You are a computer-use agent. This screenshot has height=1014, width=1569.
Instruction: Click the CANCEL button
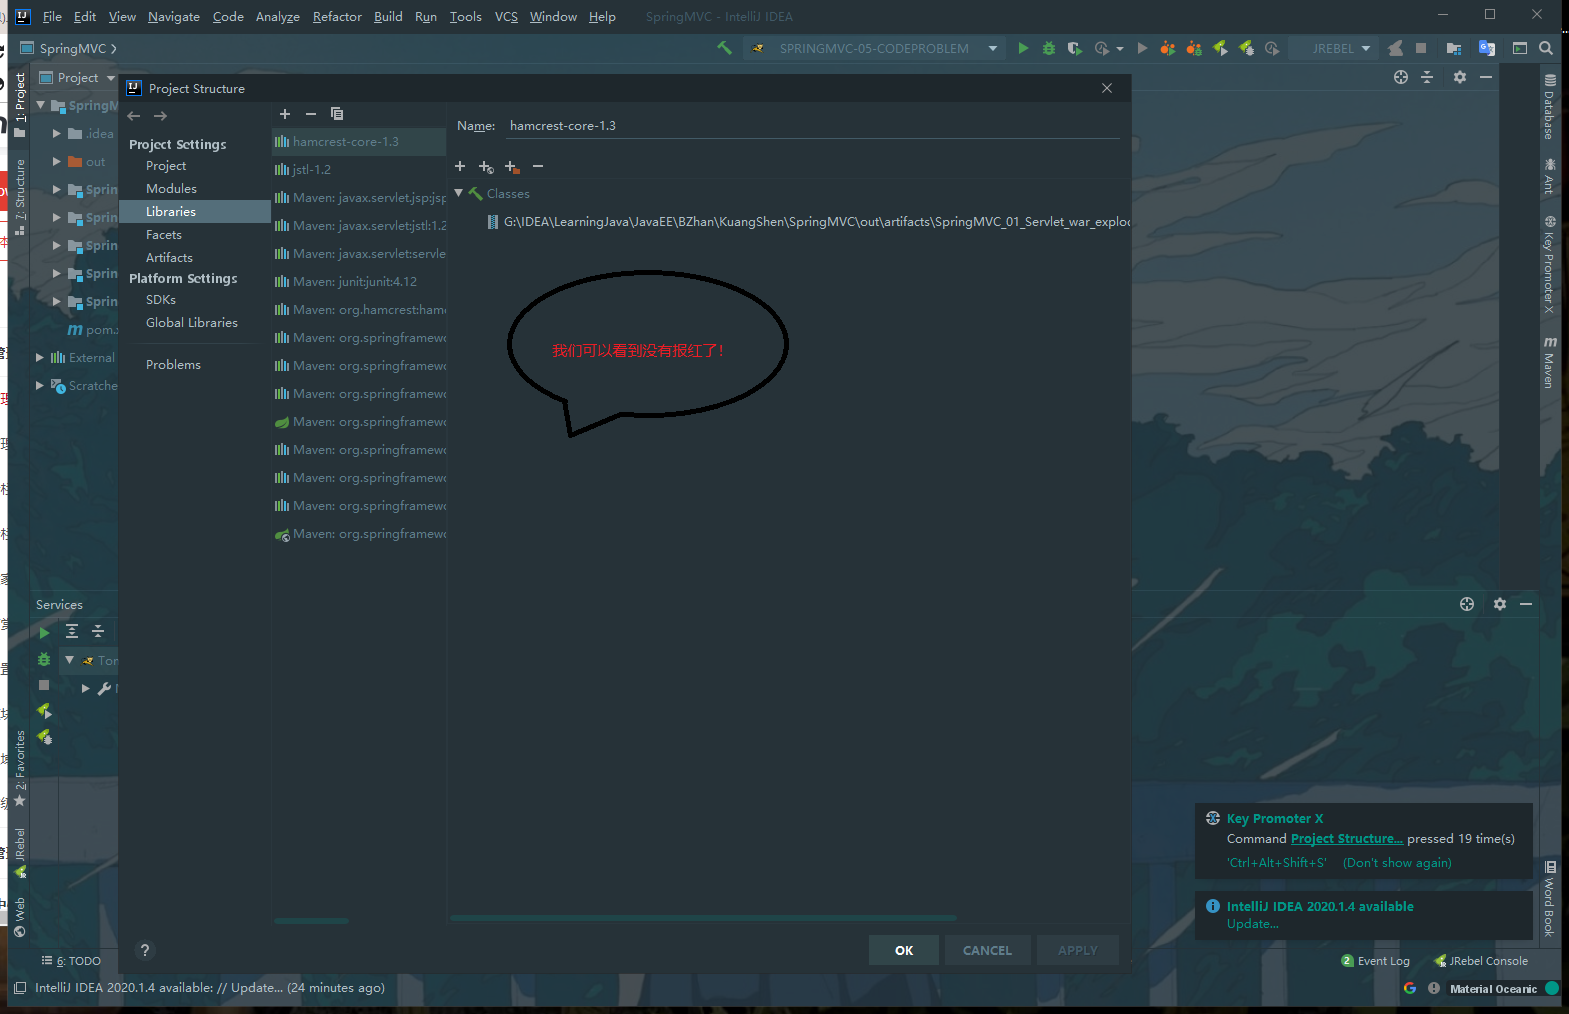click(987, 950)
